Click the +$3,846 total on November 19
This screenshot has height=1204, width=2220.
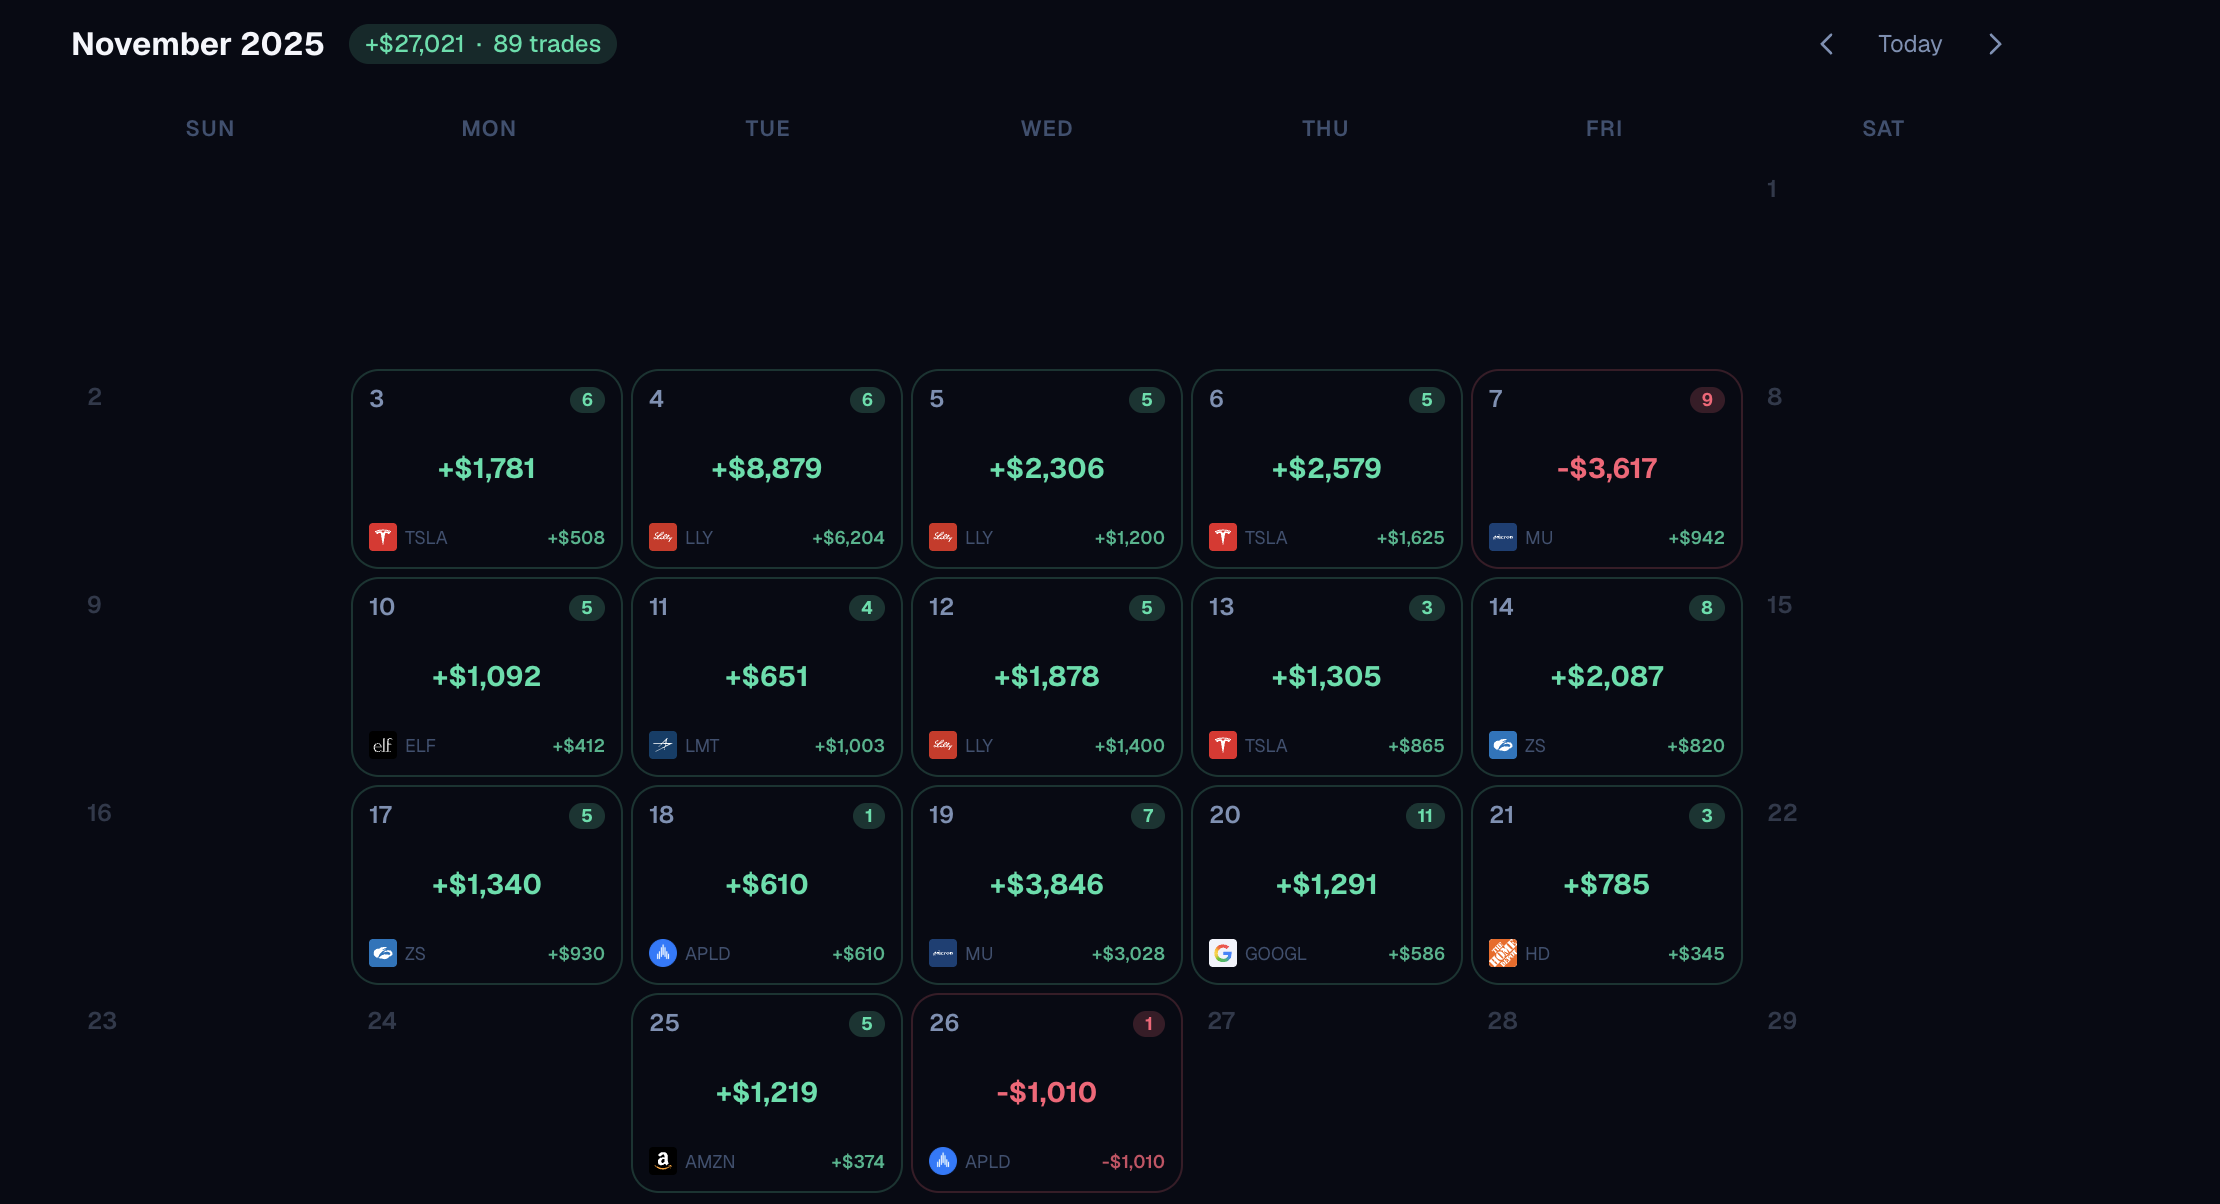pos(1047,884)
